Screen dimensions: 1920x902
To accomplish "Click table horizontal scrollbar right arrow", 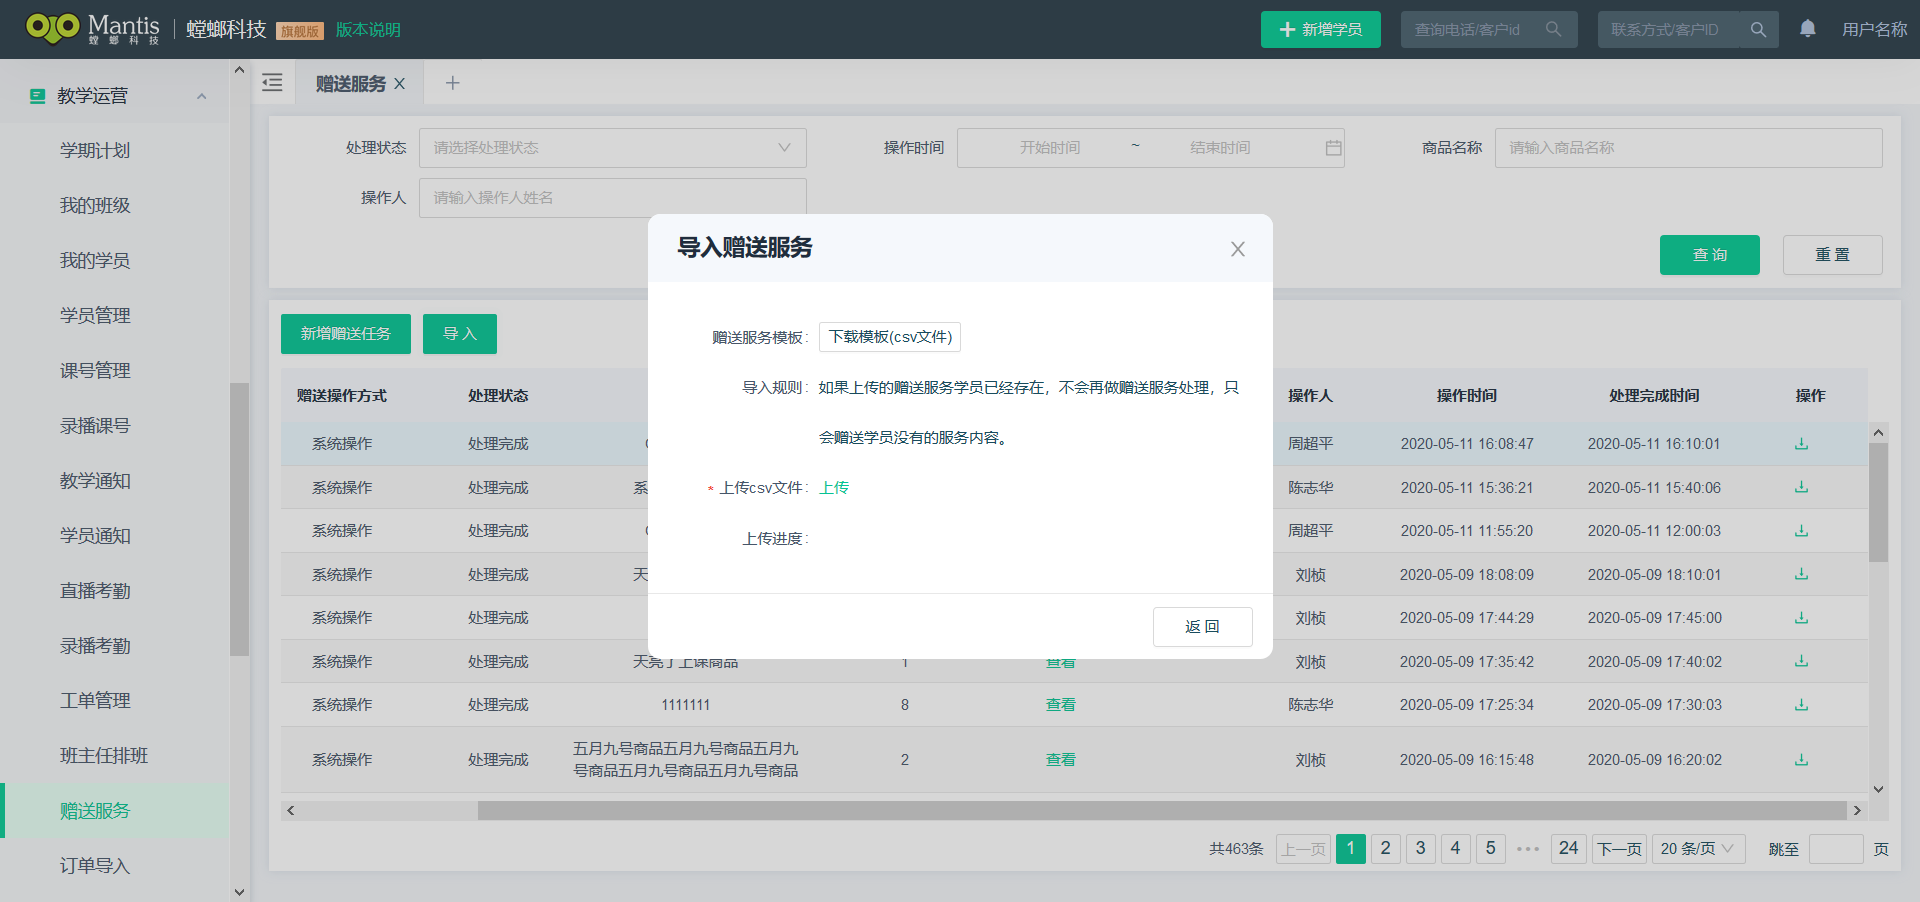I will point(1857,810).
